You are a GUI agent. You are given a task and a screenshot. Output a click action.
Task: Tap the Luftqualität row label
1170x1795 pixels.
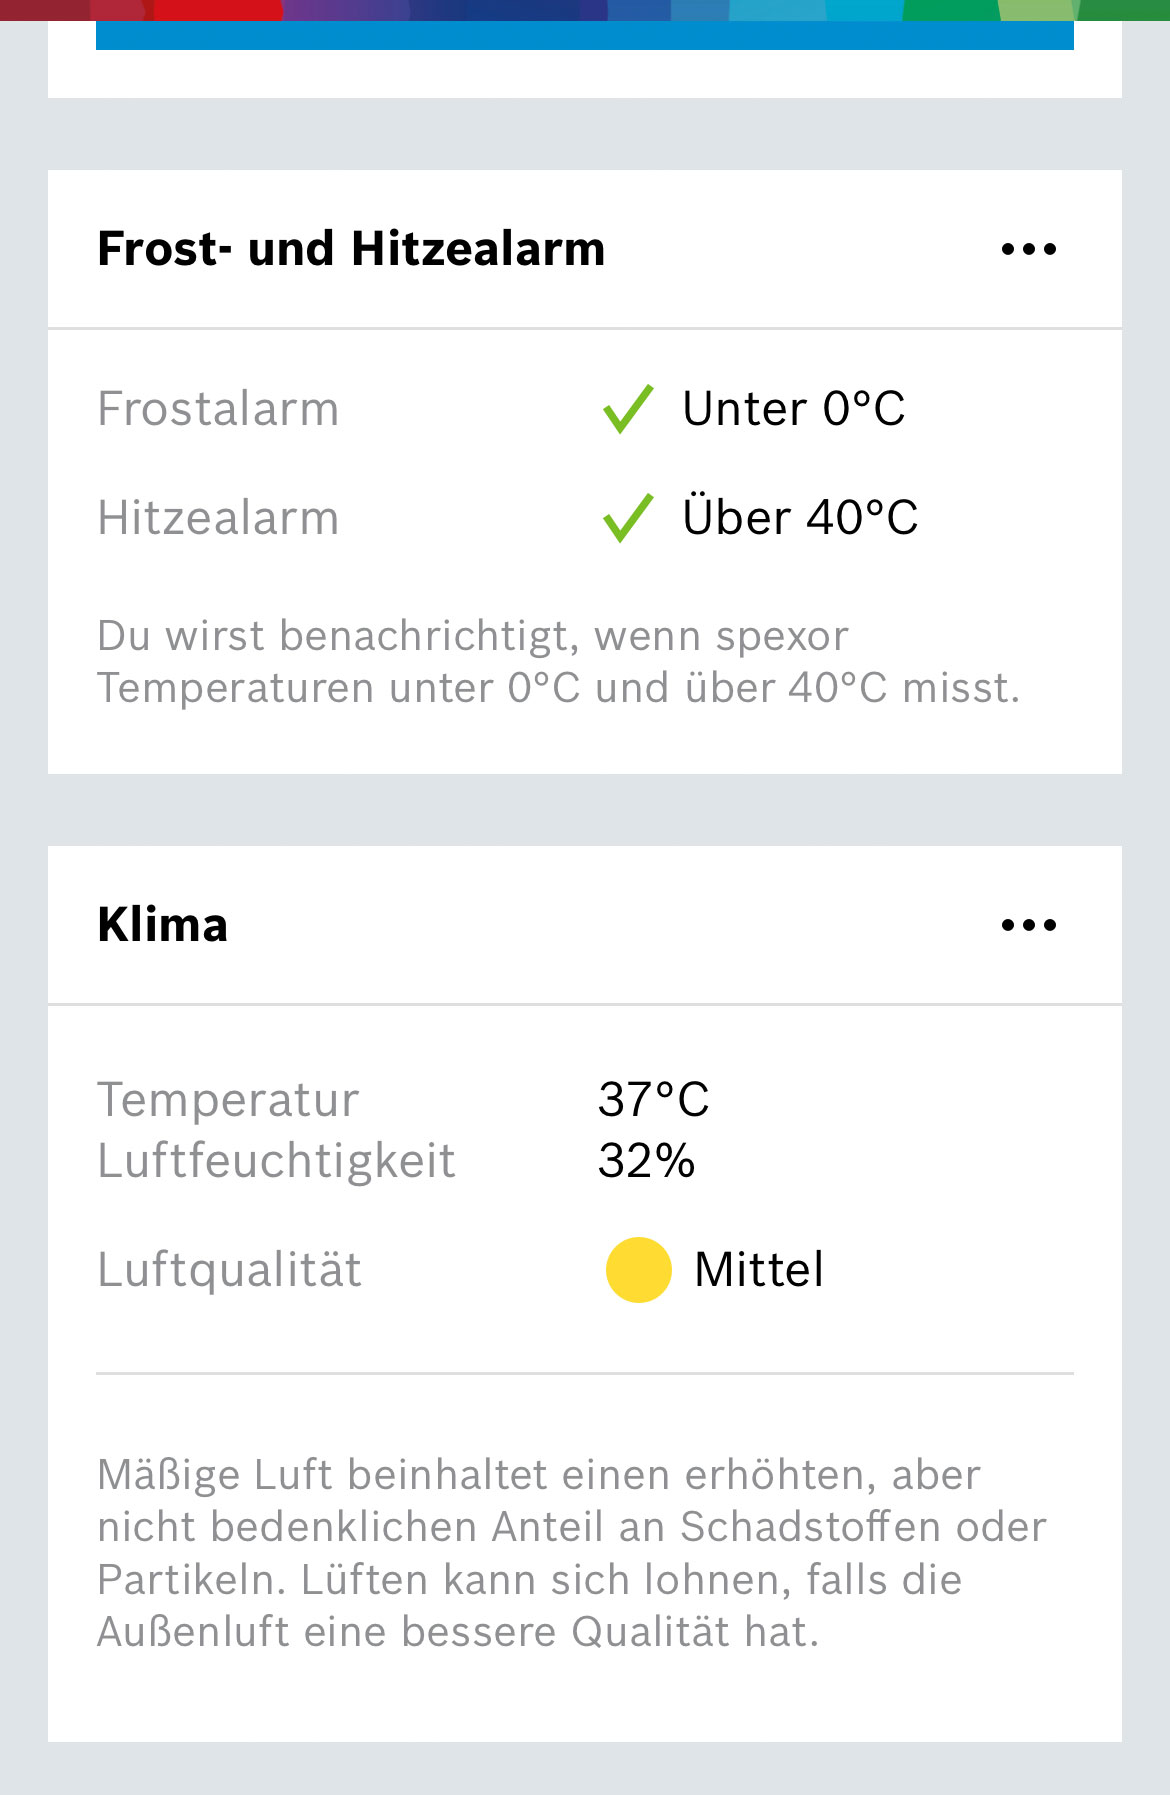coord(229,1270)
